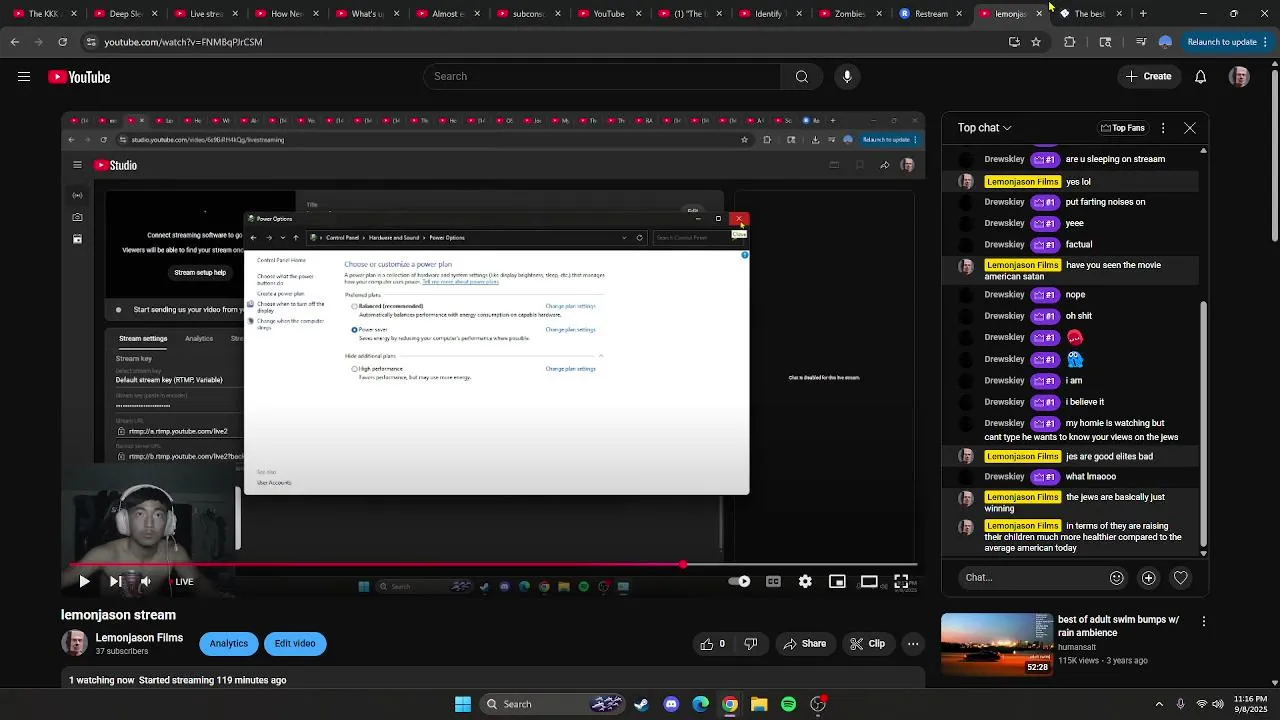Viewport: 1280px width, 720px height.
Task: Click the Edit video button
Action: pyautogui.click(x=295, y=644)
